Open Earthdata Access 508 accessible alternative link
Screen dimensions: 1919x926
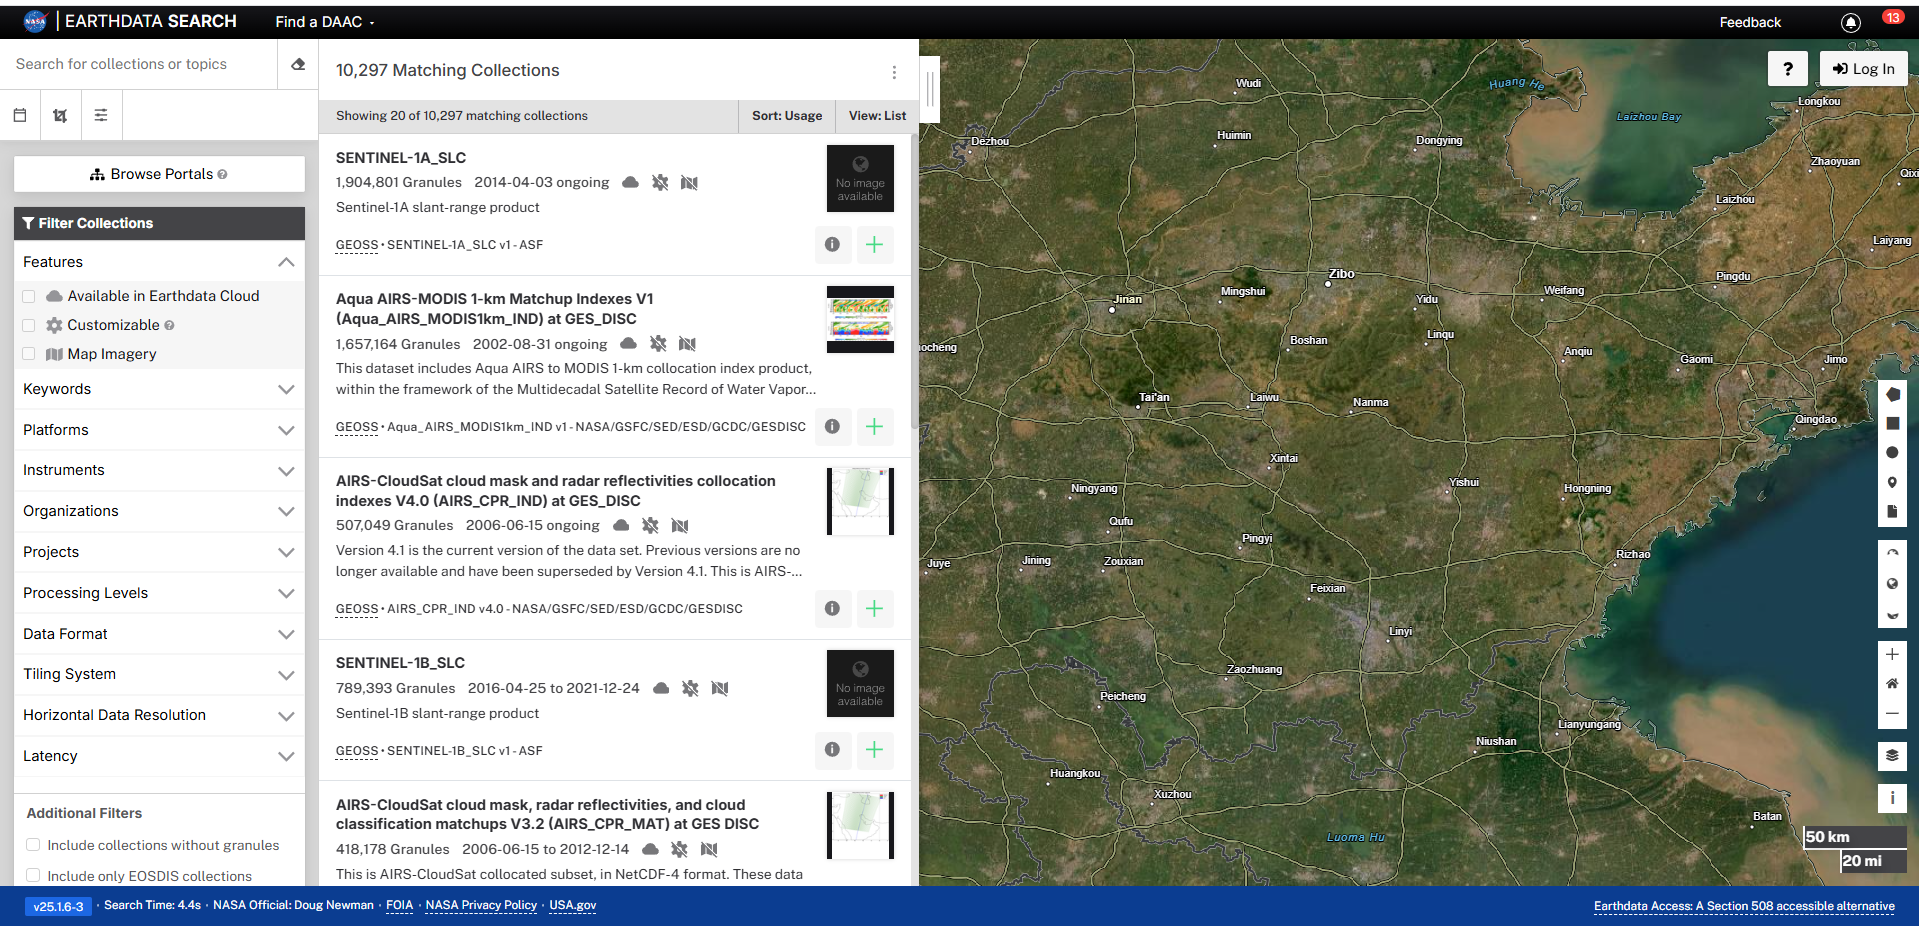click(1744, 906)
